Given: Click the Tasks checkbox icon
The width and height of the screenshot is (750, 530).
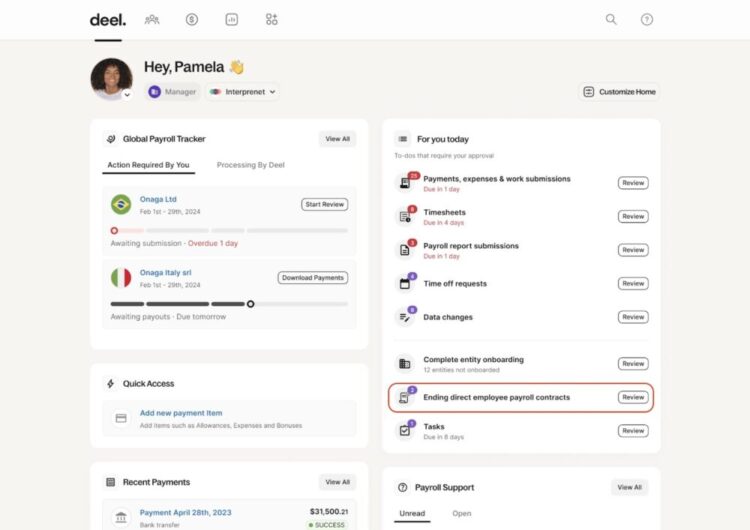Looking at the screenshot, I should click(x=405, y=431).
